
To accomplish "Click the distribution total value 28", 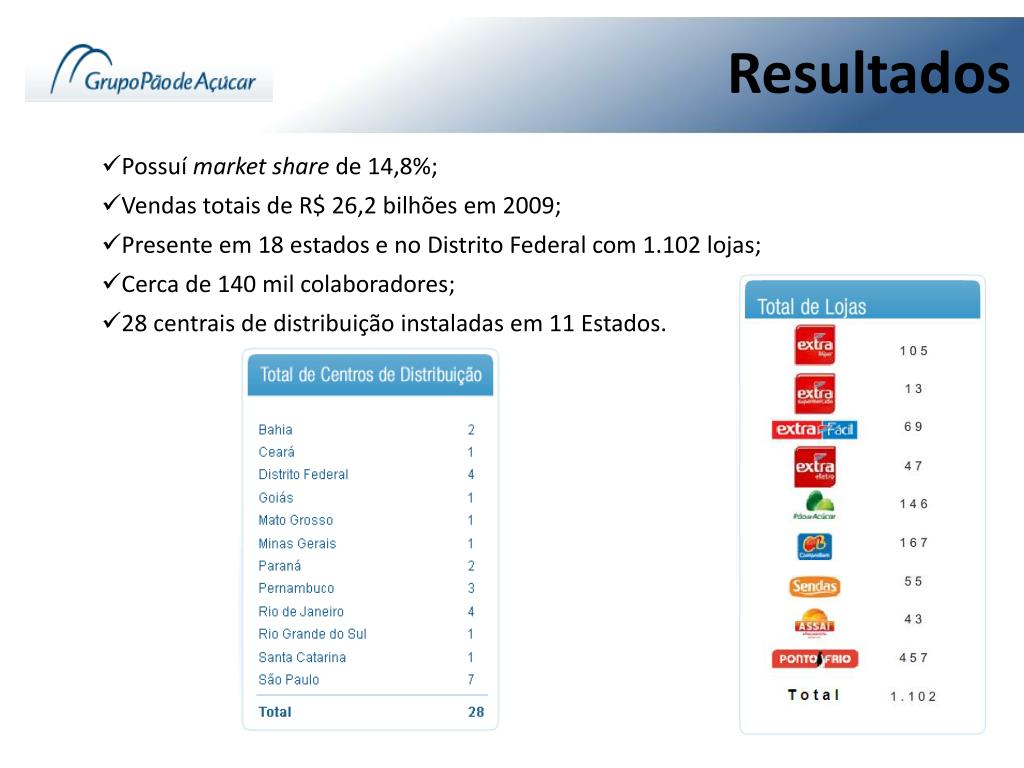I will tap(476, 712).
